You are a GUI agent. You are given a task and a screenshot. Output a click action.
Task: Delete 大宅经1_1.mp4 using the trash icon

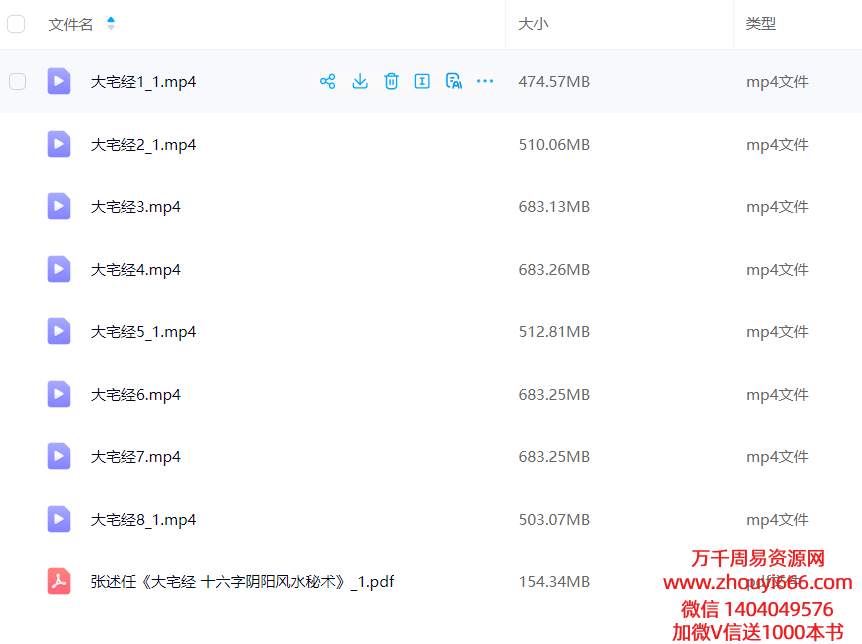click(391, 82)
